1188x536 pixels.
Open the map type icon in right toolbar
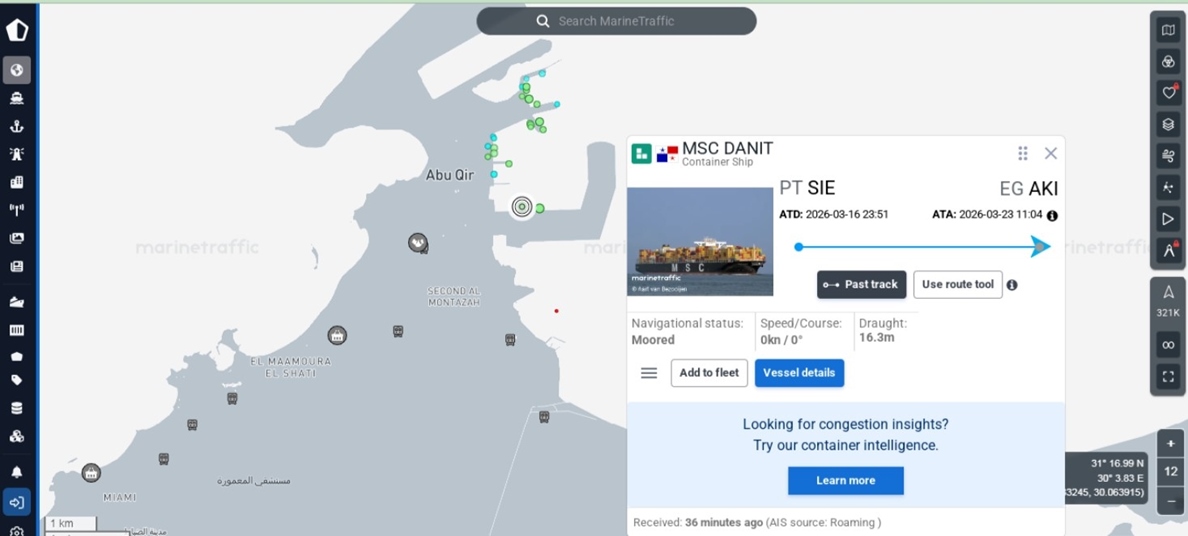1168,31
